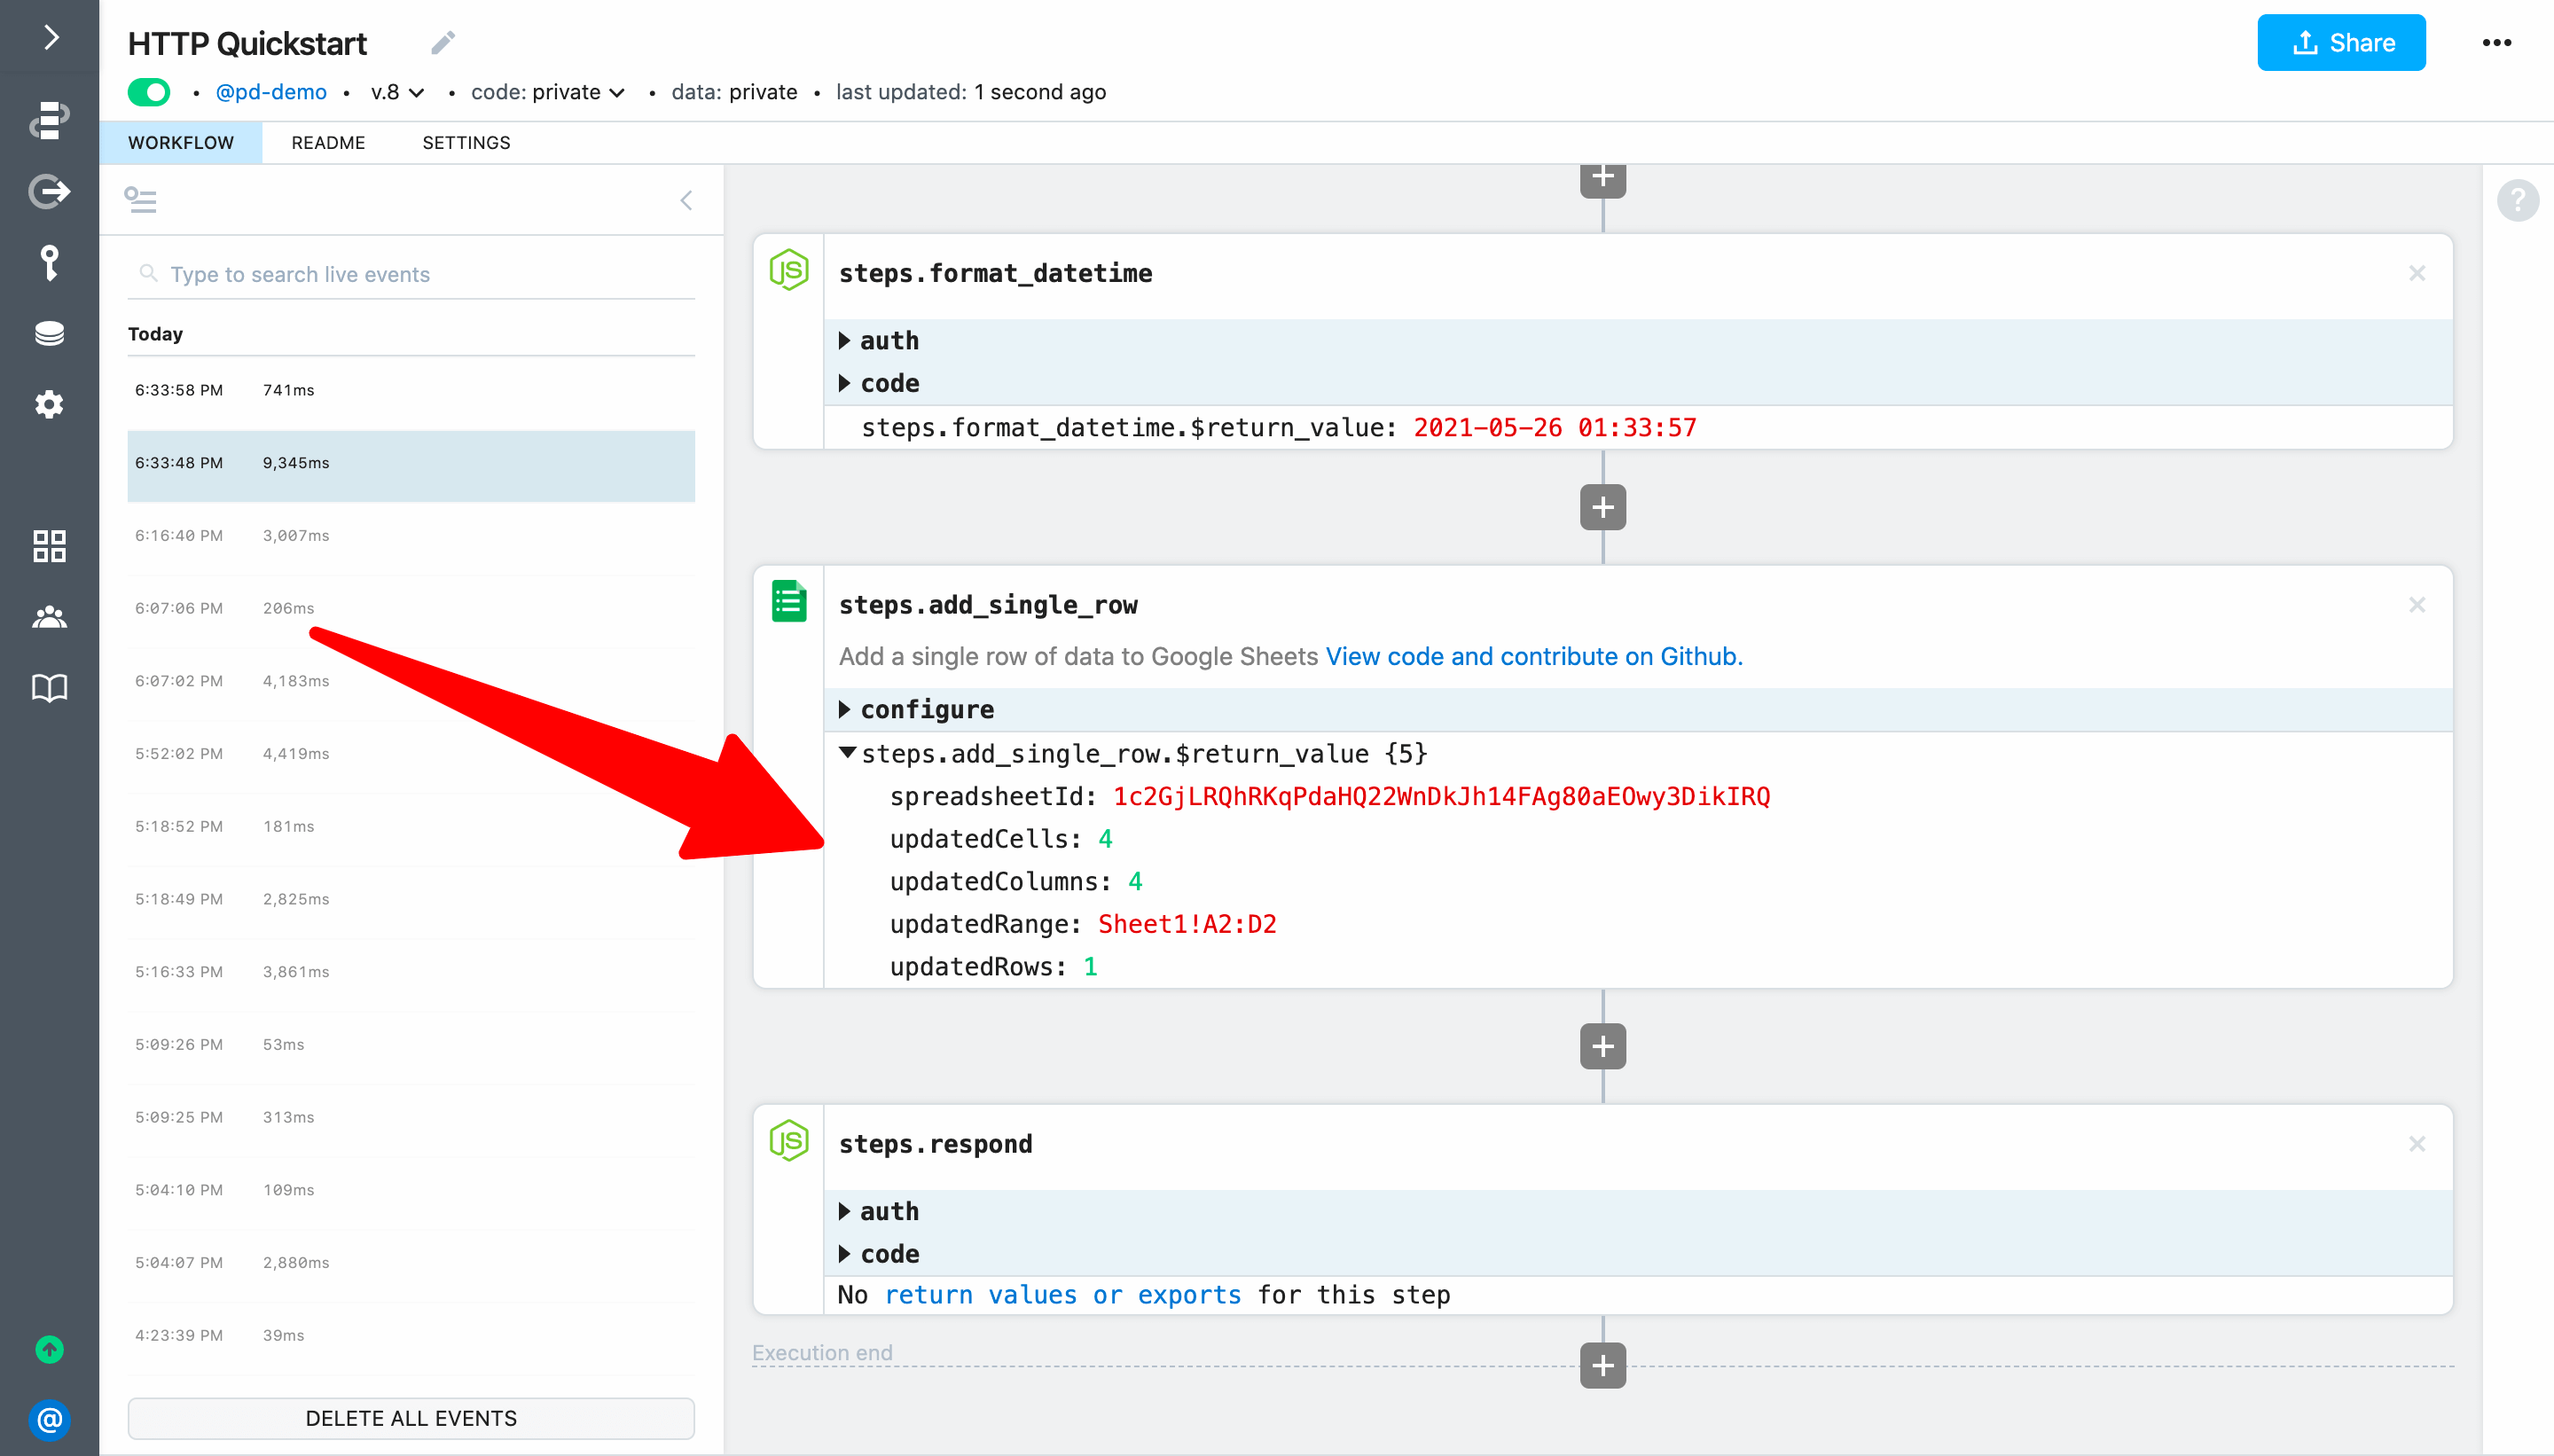Viewport: 2554px width, 1456px height.
Task: Toggle the workflow active switch off
Action: (149, 92)
